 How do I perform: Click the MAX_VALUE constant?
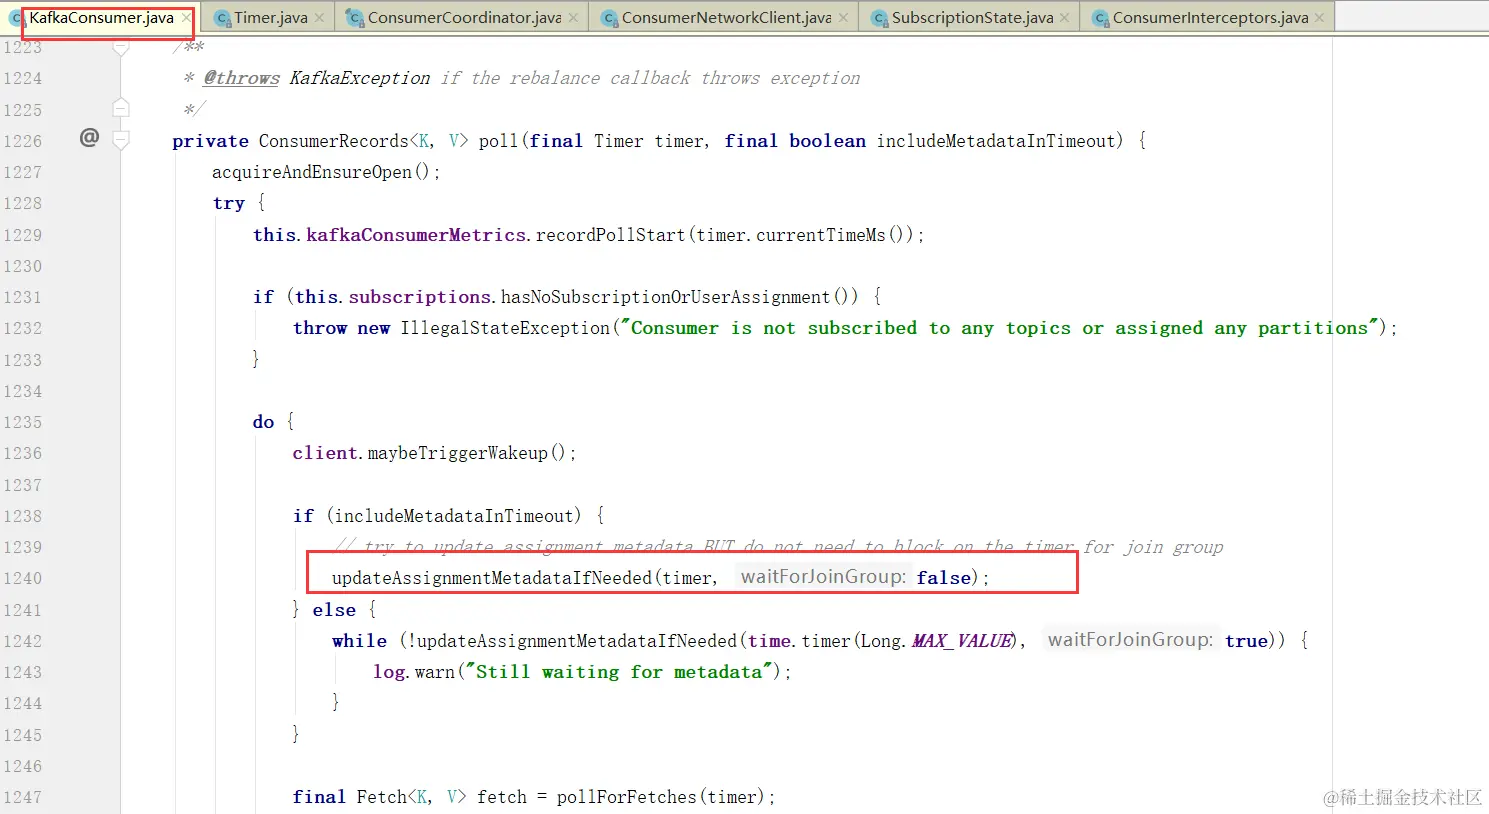(x=962, y=641)
